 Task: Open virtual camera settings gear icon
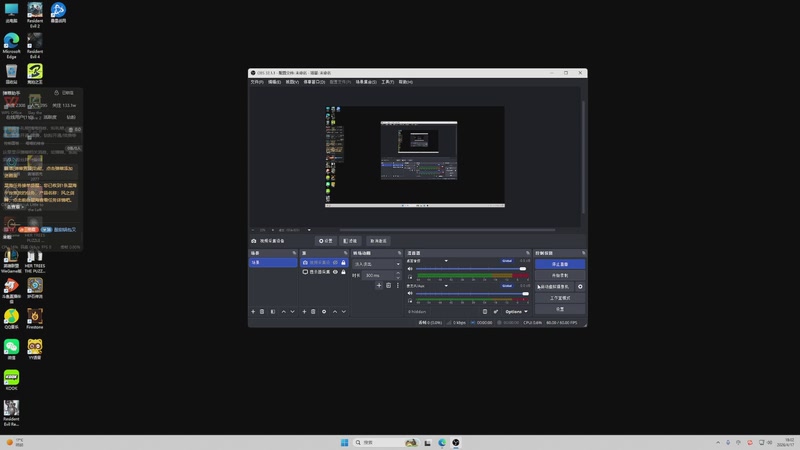pos(580,286)
